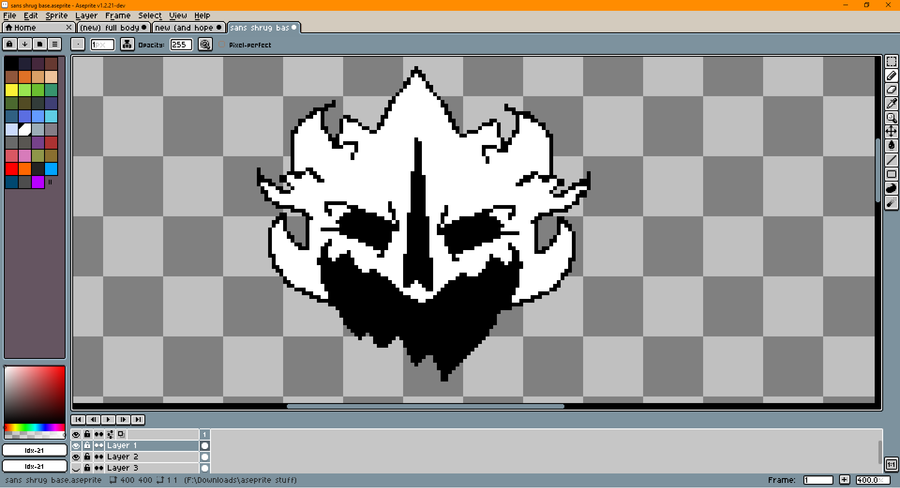Select the Zoom tool in toolbox
This screenshot has height=488, width=900.
pyautogui.click(x=891, y=118)
